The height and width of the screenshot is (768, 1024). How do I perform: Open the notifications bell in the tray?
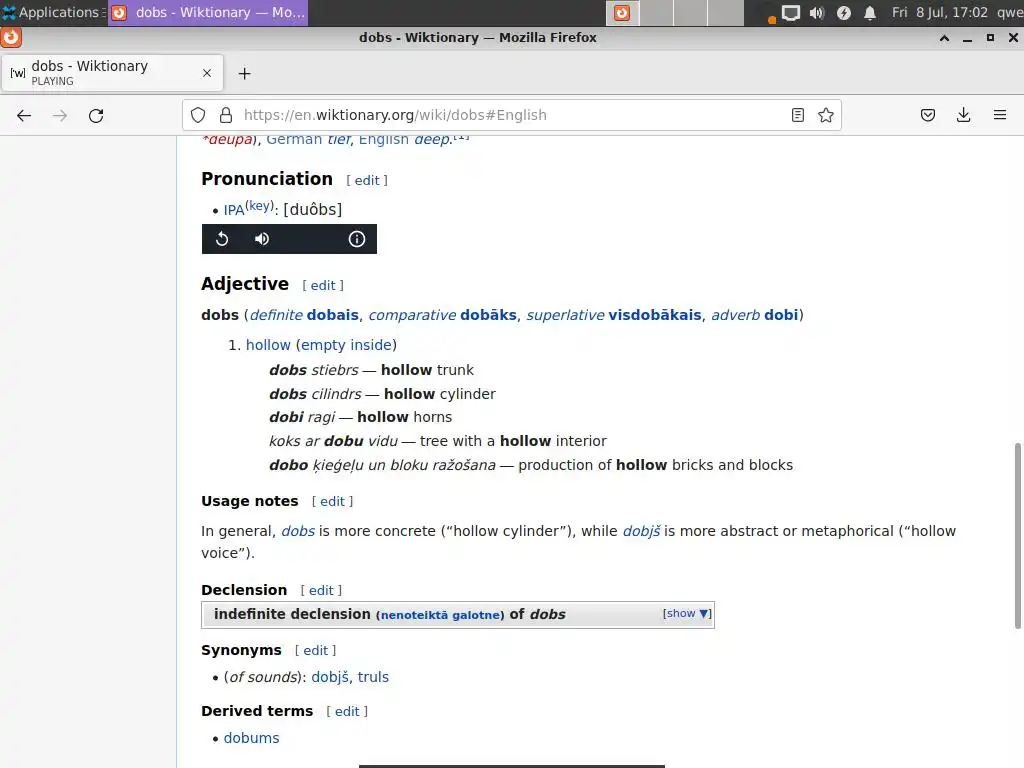pos(870,13)
